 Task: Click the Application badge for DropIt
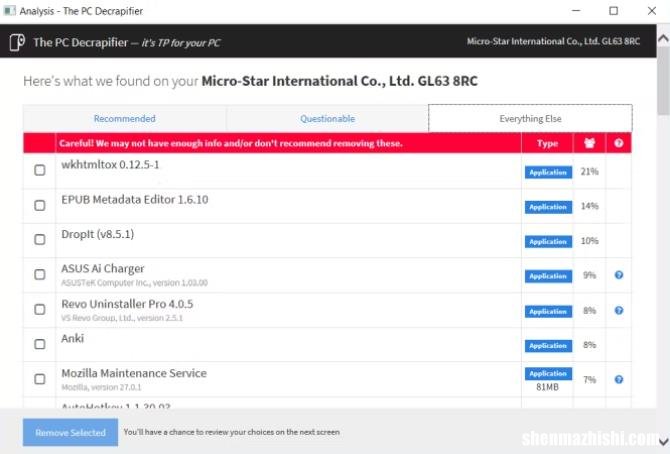(548, 242)
